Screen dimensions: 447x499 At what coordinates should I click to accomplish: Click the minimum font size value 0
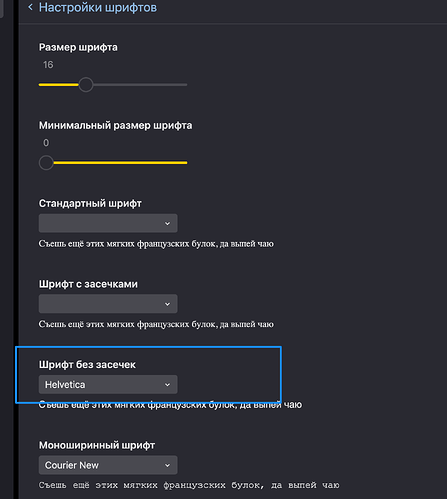46,143
